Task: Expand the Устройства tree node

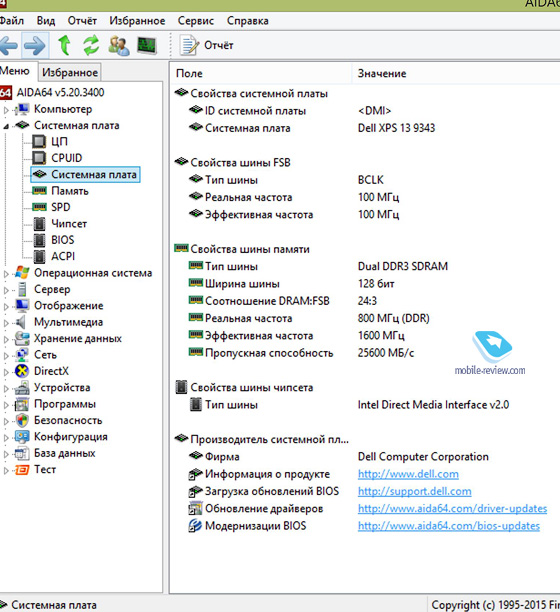Action: coord(6,389)
